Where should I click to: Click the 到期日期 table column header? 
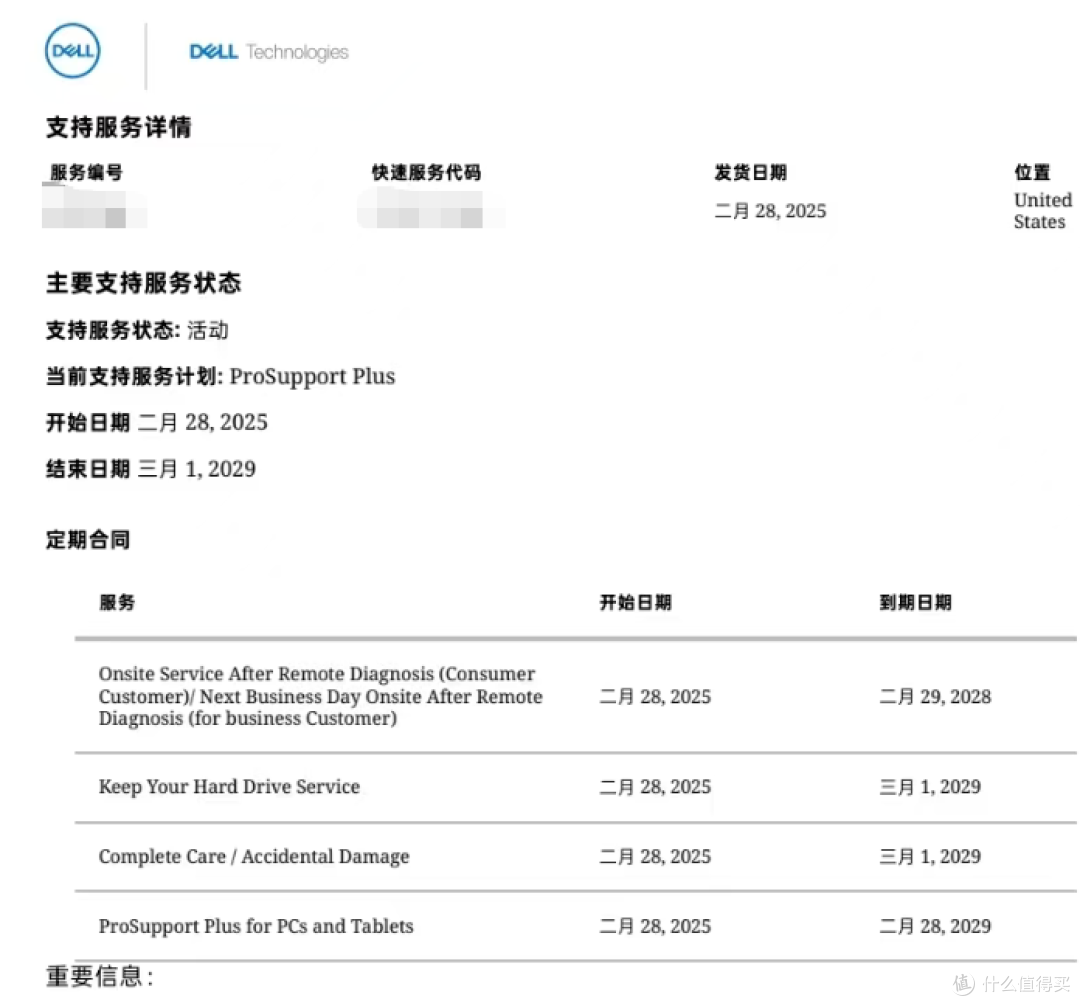(x=915, y=602)
